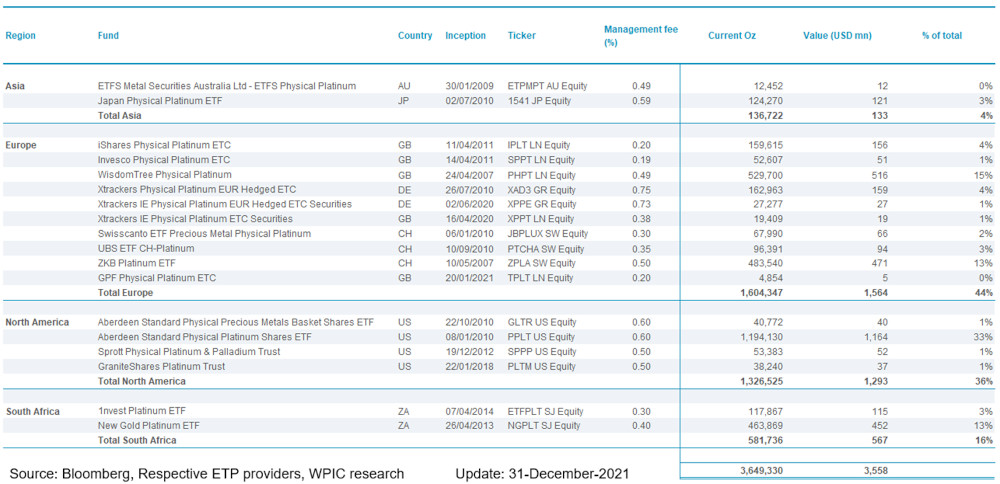Image resolution: width=1000 pixels, height=484 pixels.
Task: Click iShares Physical Platinum ETC
Action: pos(163,145)
